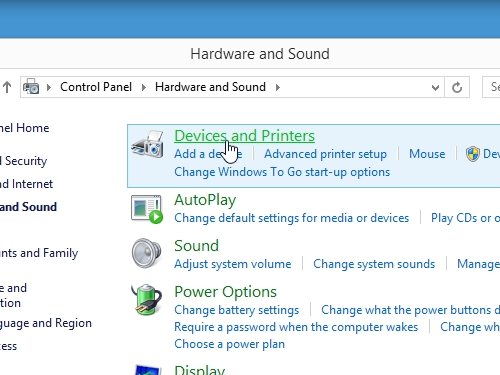The width and height of the screenshot is (500, 375).
Task: Open Add a device link
Action: coord(208,154)
